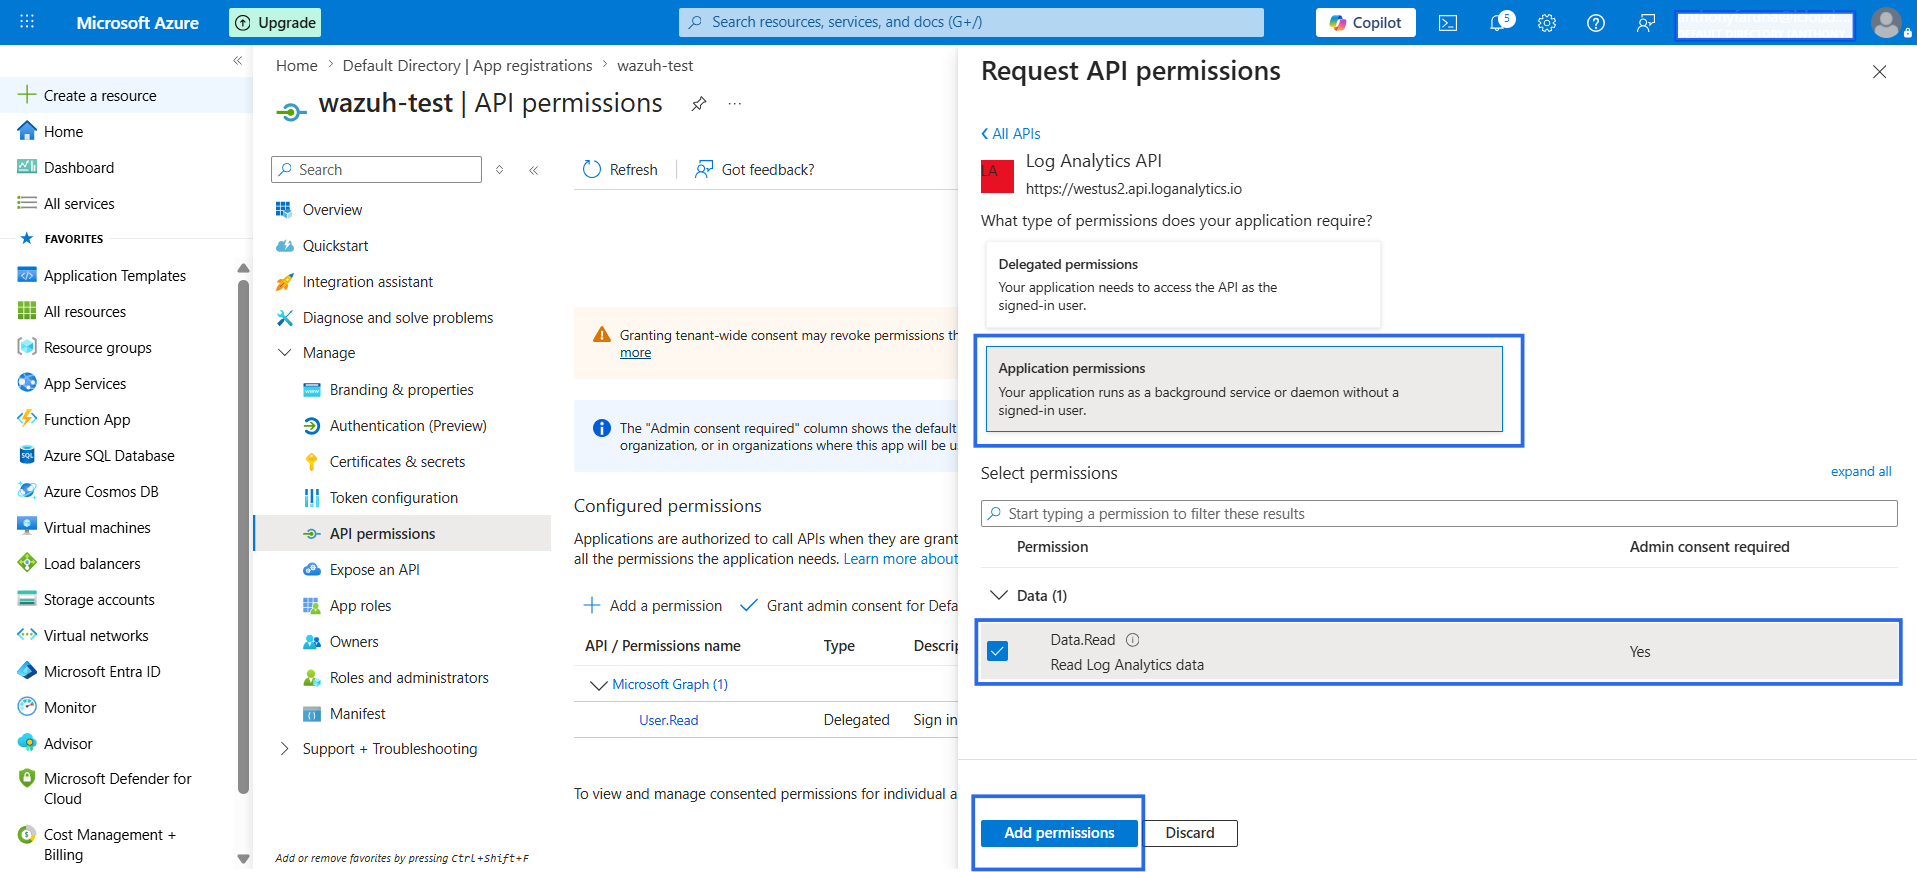
Task: Collapse the Microsoft Graph (1) group
Action: (x=598, y=685)
